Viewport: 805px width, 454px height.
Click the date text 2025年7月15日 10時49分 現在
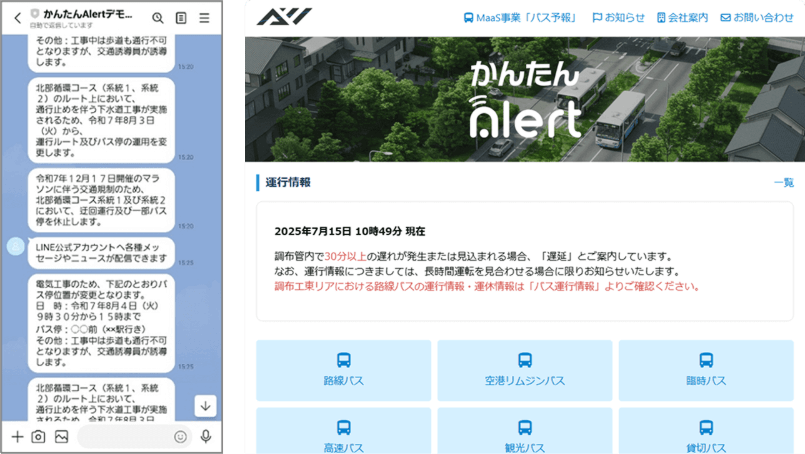pyautogui.click(x=350, y=231)
